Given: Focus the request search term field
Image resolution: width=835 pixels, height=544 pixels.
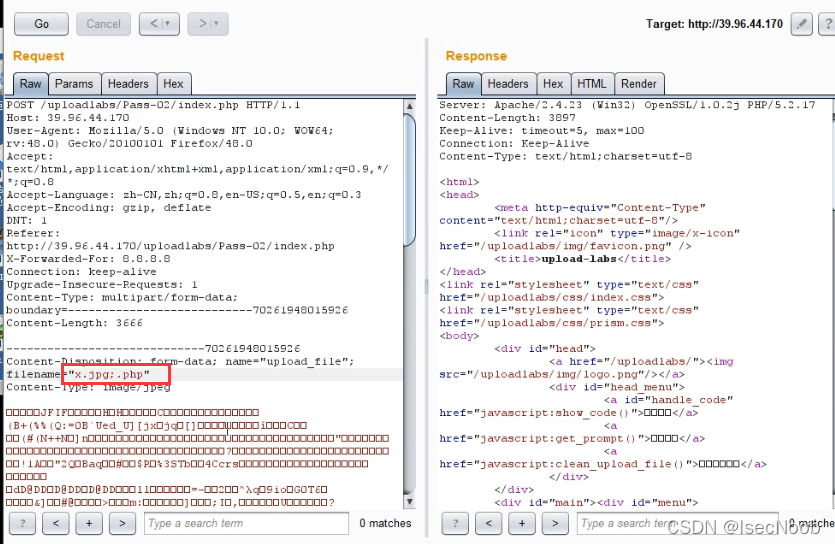Looking at the screenshot, I should click(246, 523).
